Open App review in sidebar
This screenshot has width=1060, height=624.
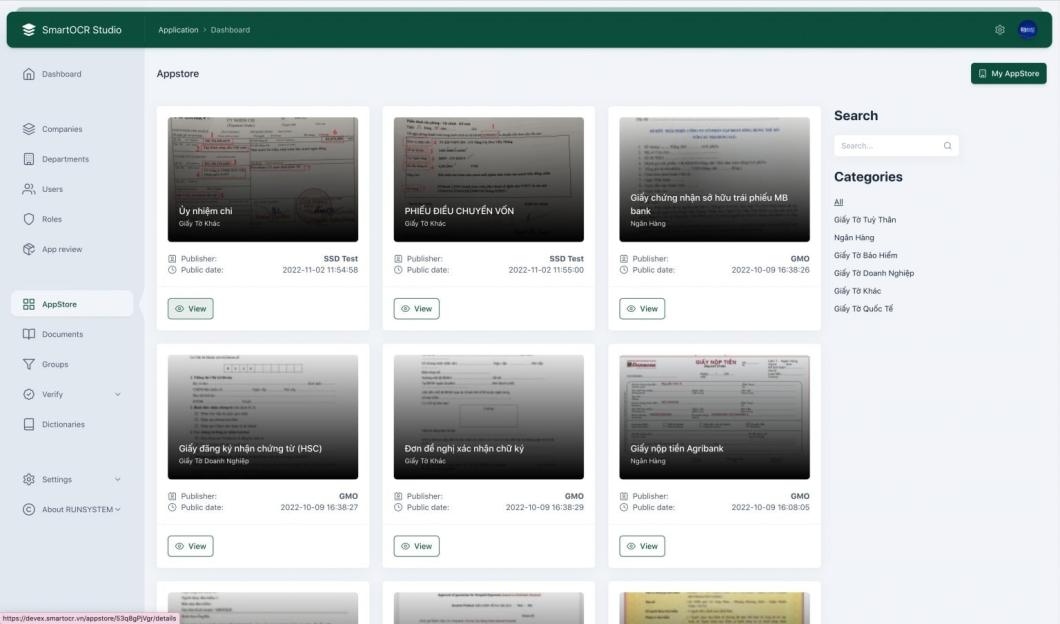tap(62, 249)
